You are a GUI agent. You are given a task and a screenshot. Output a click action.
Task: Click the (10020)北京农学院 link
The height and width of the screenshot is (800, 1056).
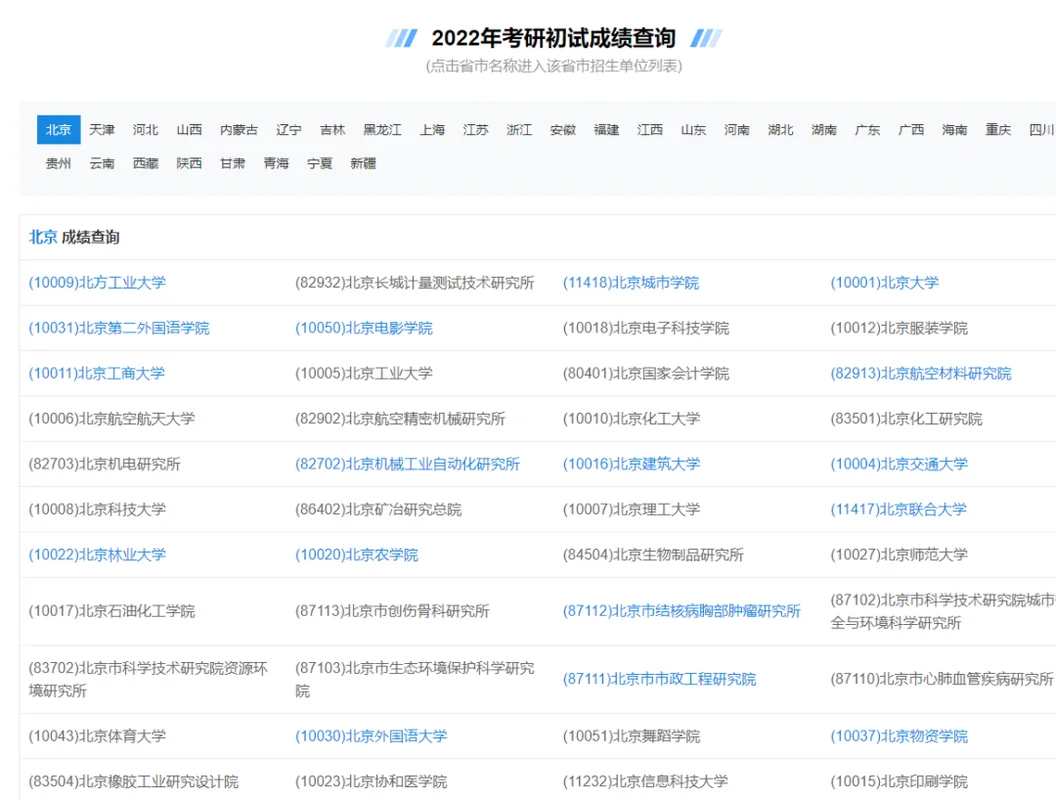[356, 555]
